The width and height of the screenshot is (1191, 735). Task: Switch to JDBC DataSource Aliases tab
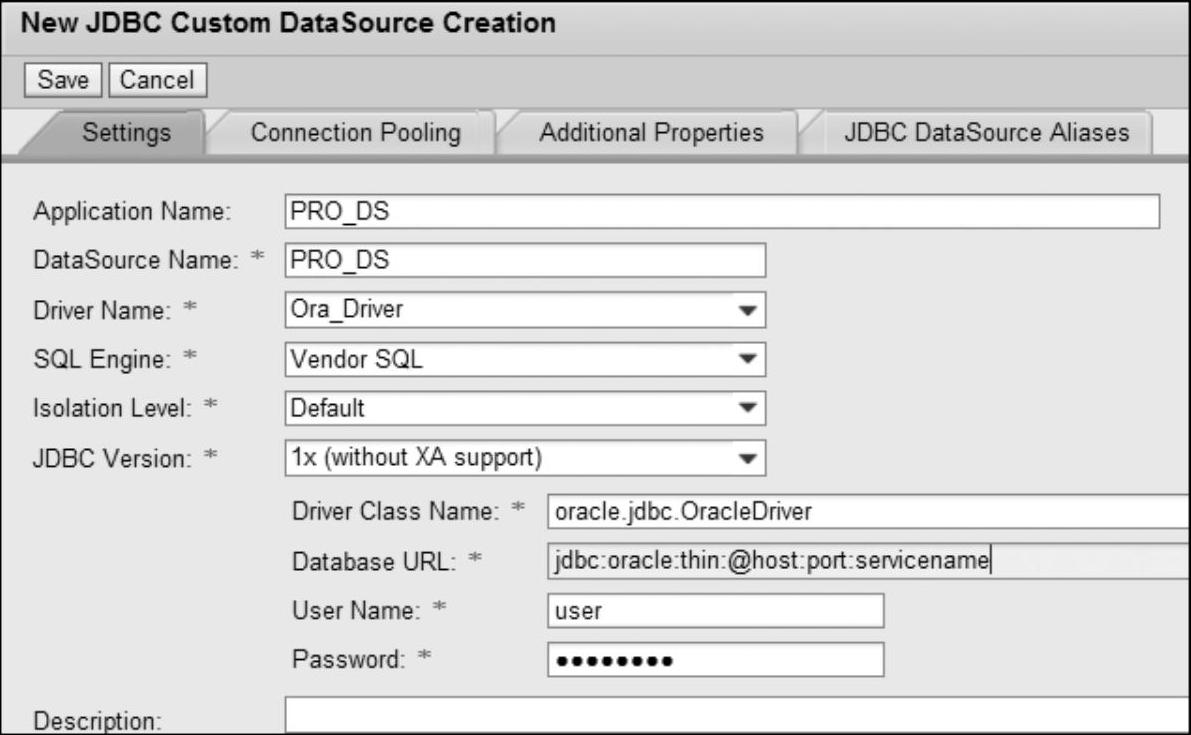tap(986, 133)
